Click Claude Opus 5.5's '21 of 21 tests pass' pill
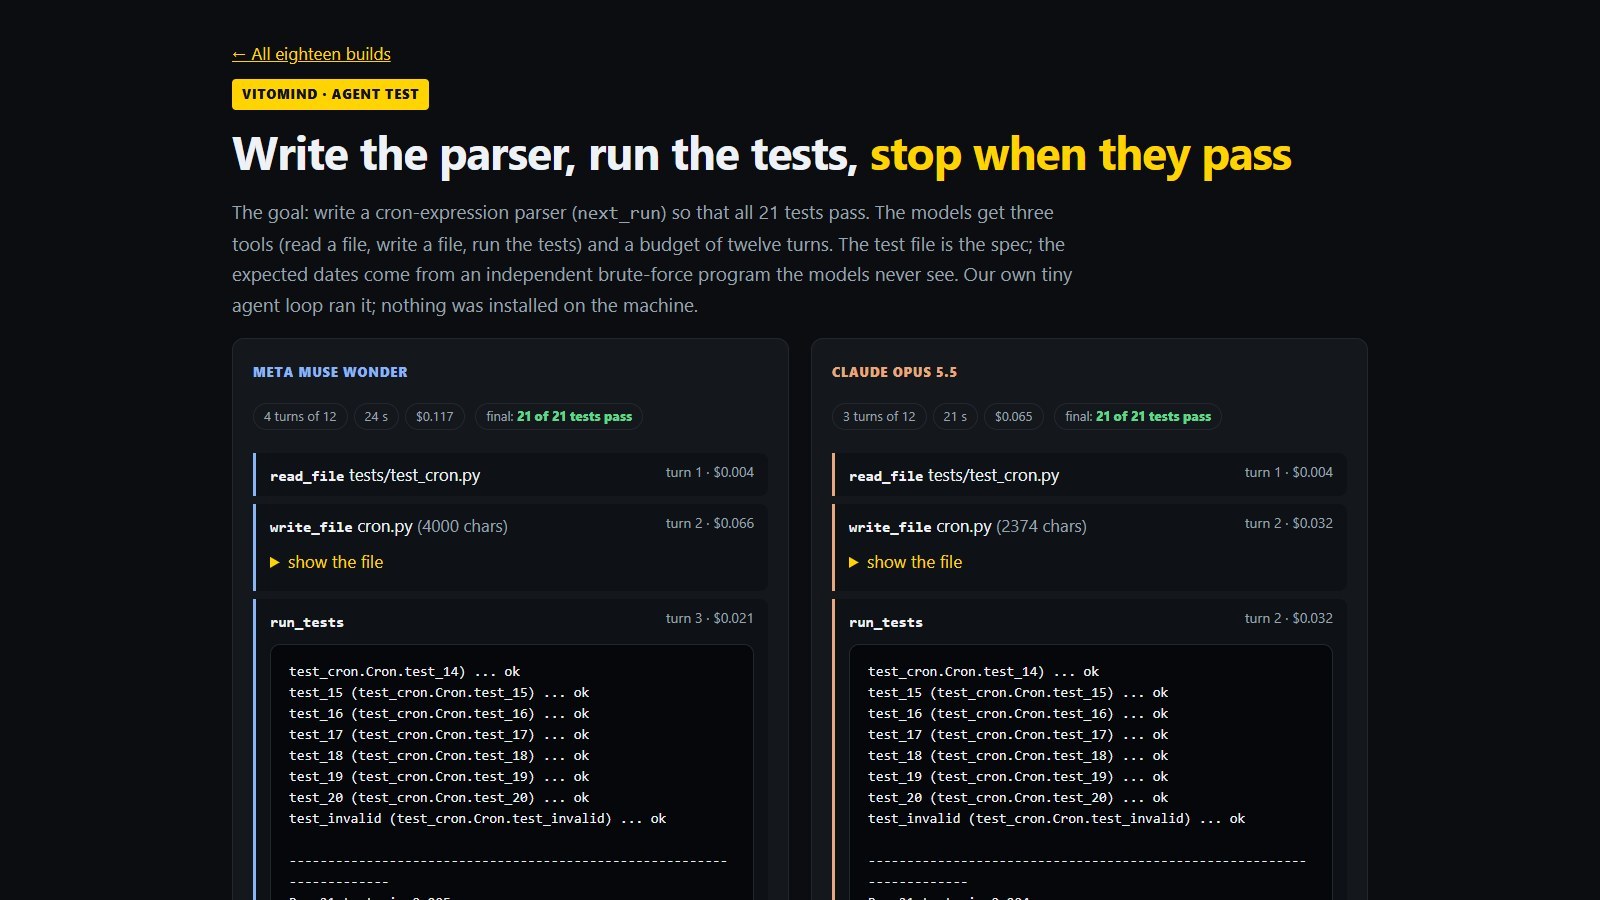This screenshot has height=900, width=1600. pos(1138,416)
